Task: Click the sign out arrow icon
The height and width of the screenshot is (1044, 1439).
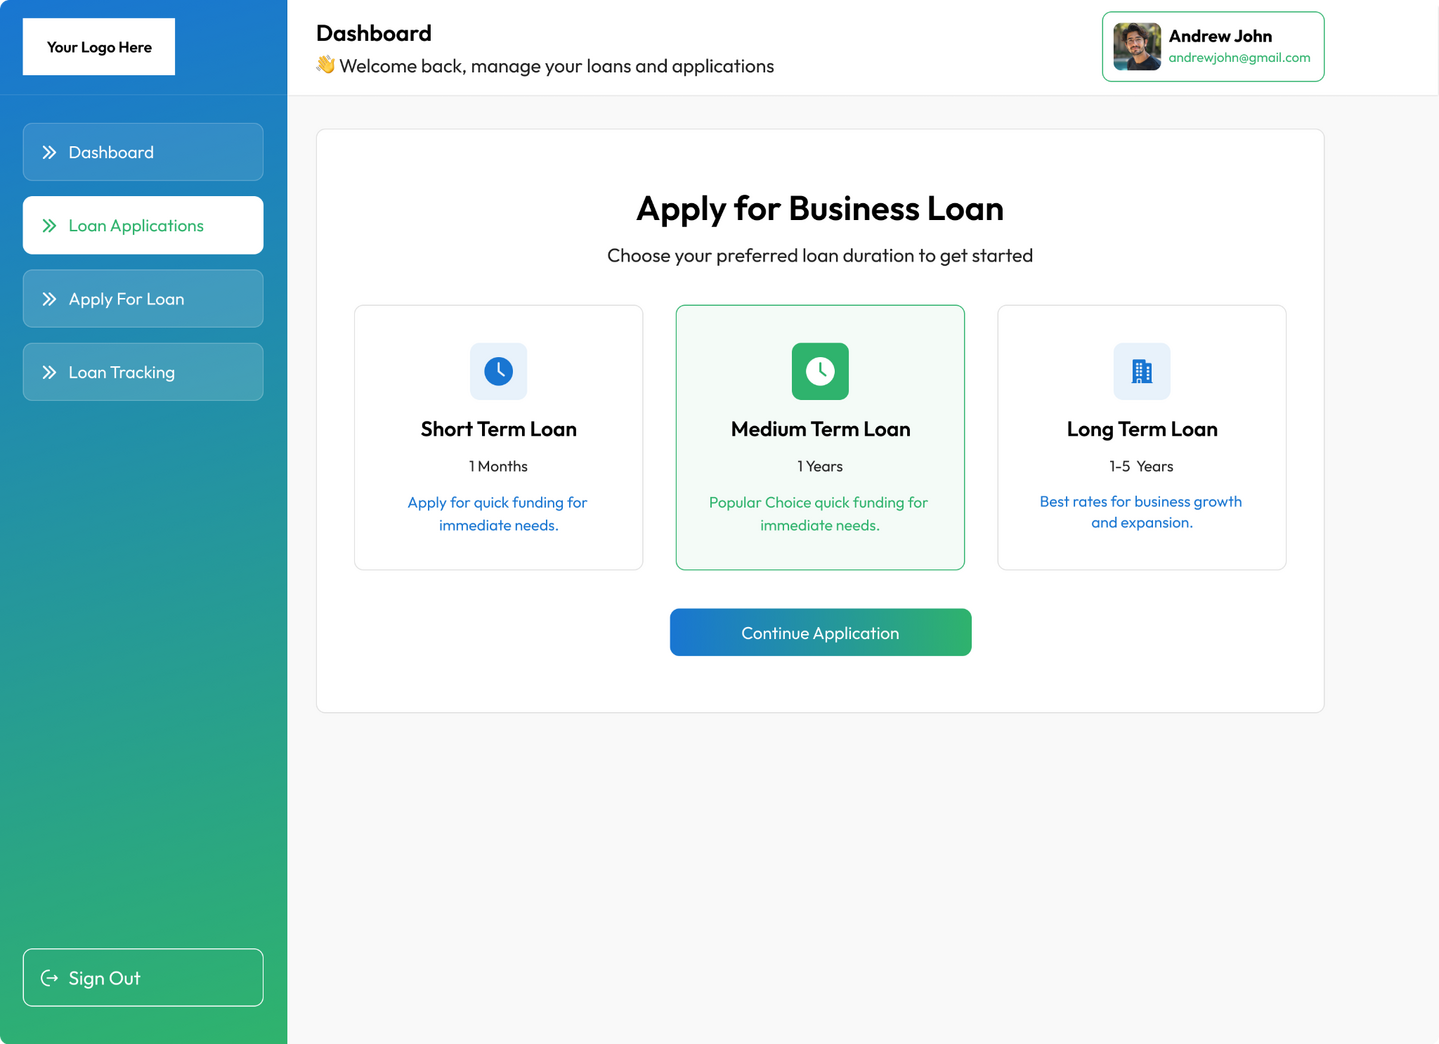Action: (x=49, y=978)
